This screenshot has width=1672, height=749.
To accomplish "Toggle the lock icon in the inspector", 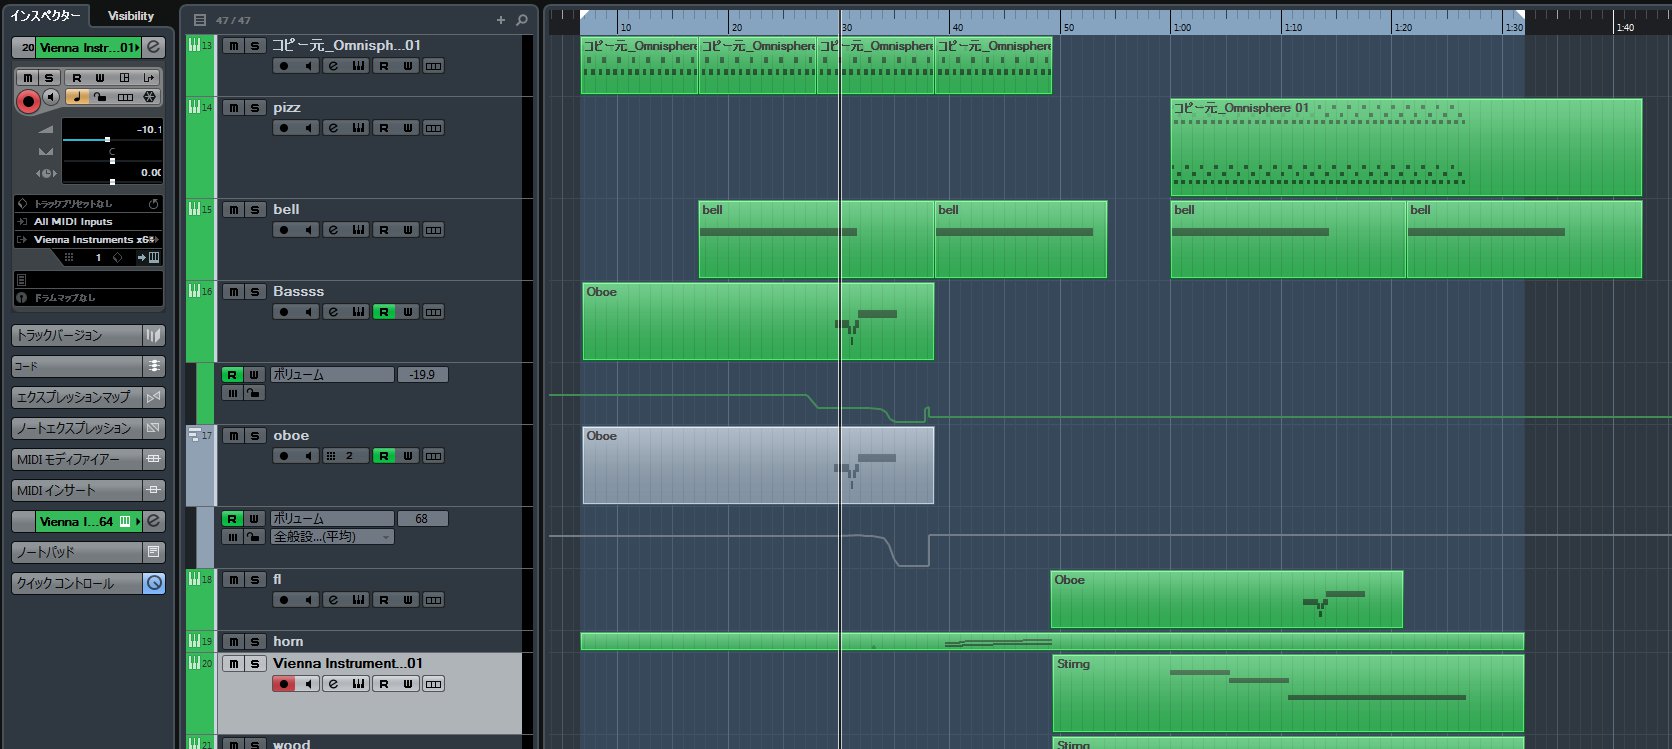I will coord(101,97).
